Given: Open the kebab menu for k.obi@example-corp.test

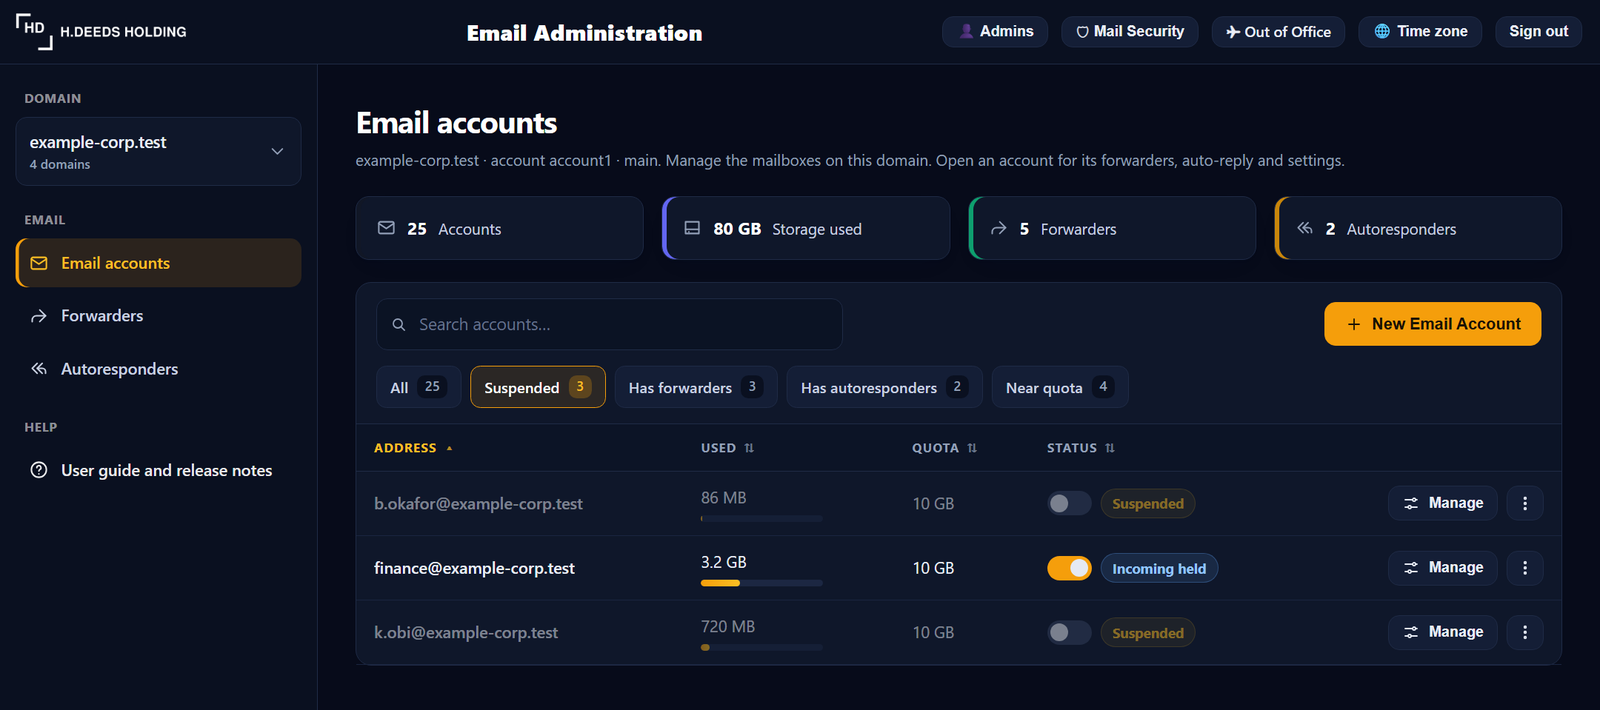Looking at the screenshot, I should (x=1525, y=632).
